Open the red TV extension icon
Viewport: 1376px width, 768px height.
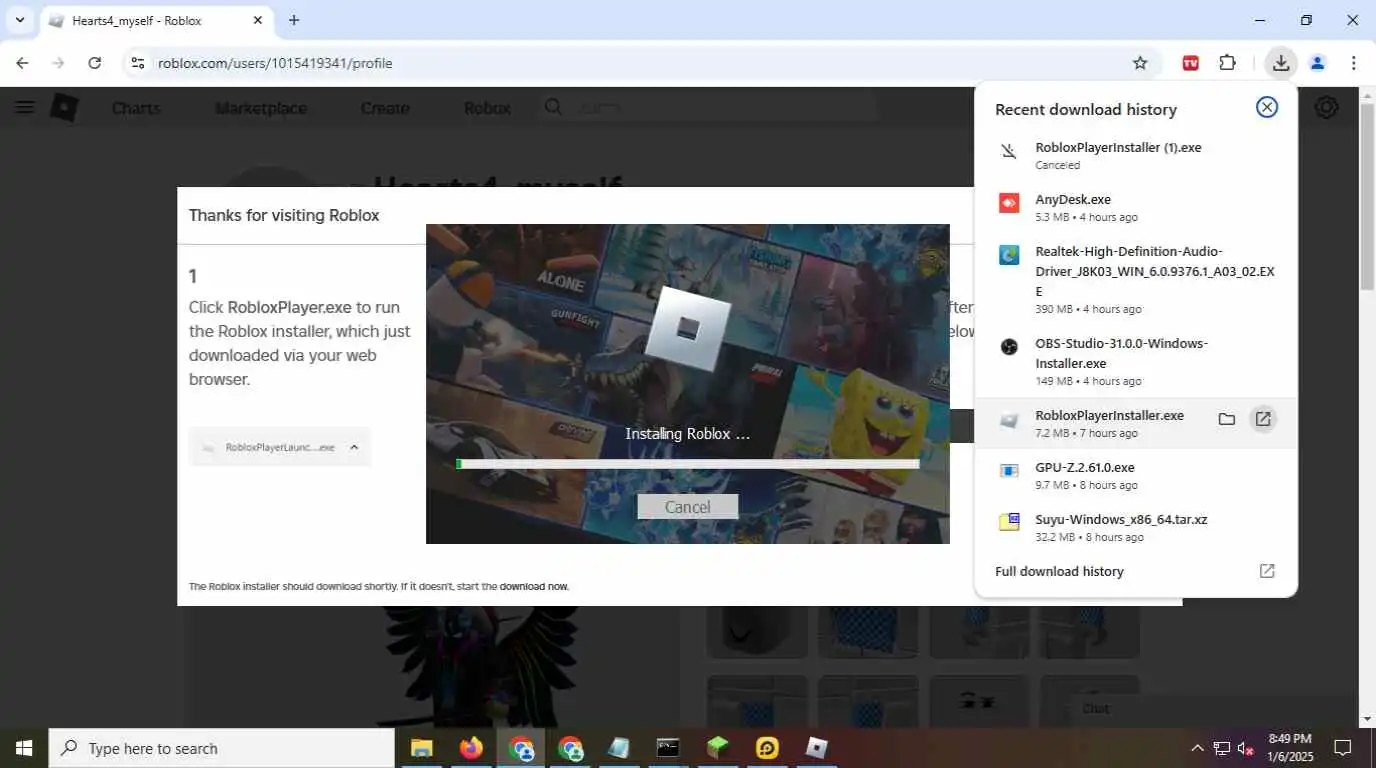1190,63
